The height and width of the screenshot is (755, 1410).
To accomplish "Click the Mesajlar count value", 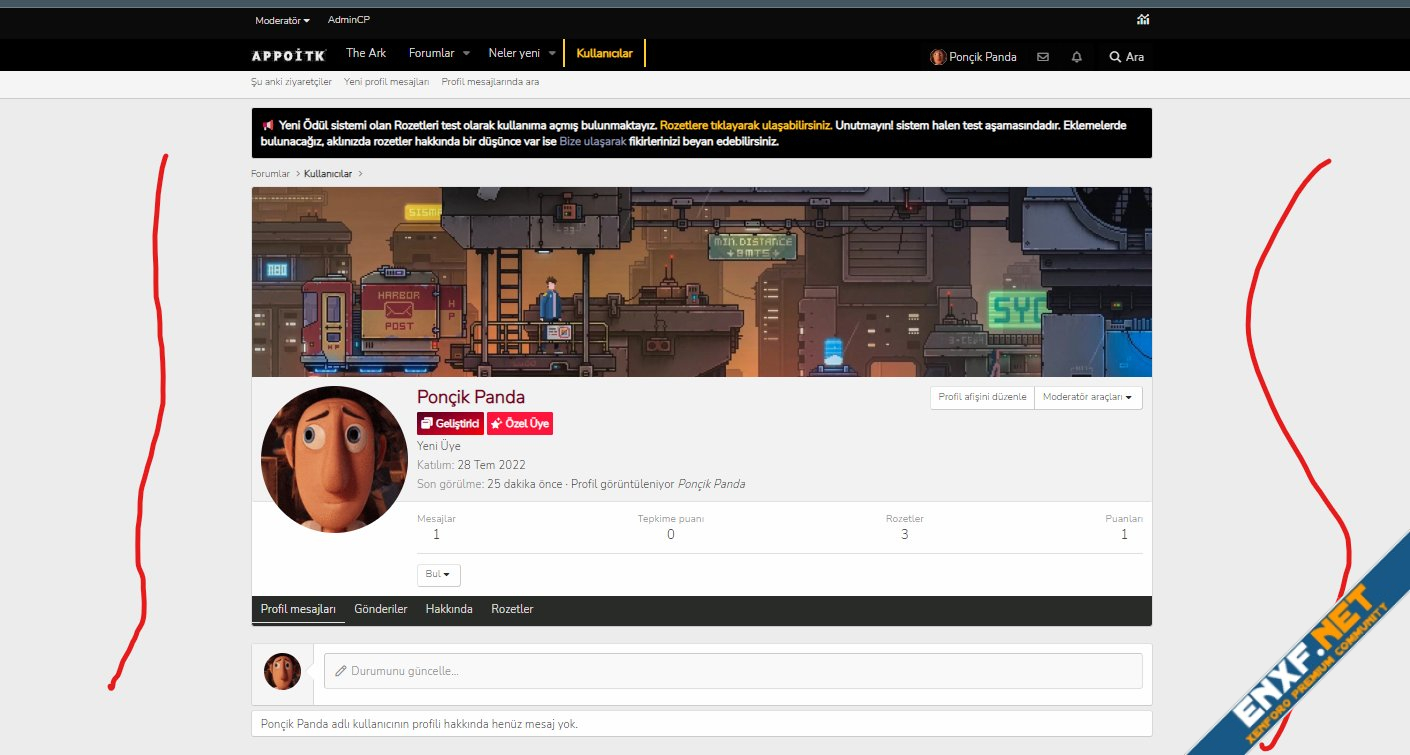I will pyautogui.click(x=436, y=534).
